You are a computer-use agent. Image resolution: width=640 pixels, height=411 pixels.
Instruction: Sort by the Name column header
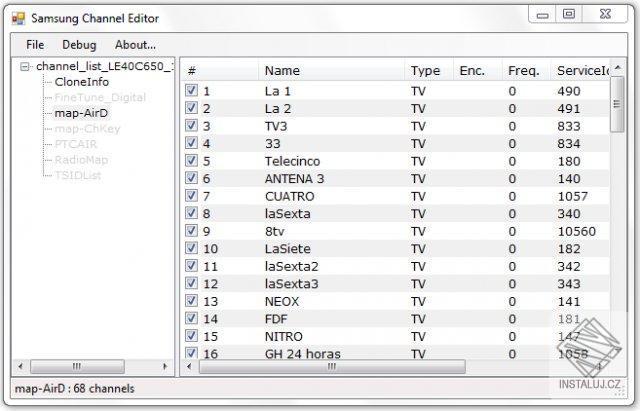coord(331,71)
